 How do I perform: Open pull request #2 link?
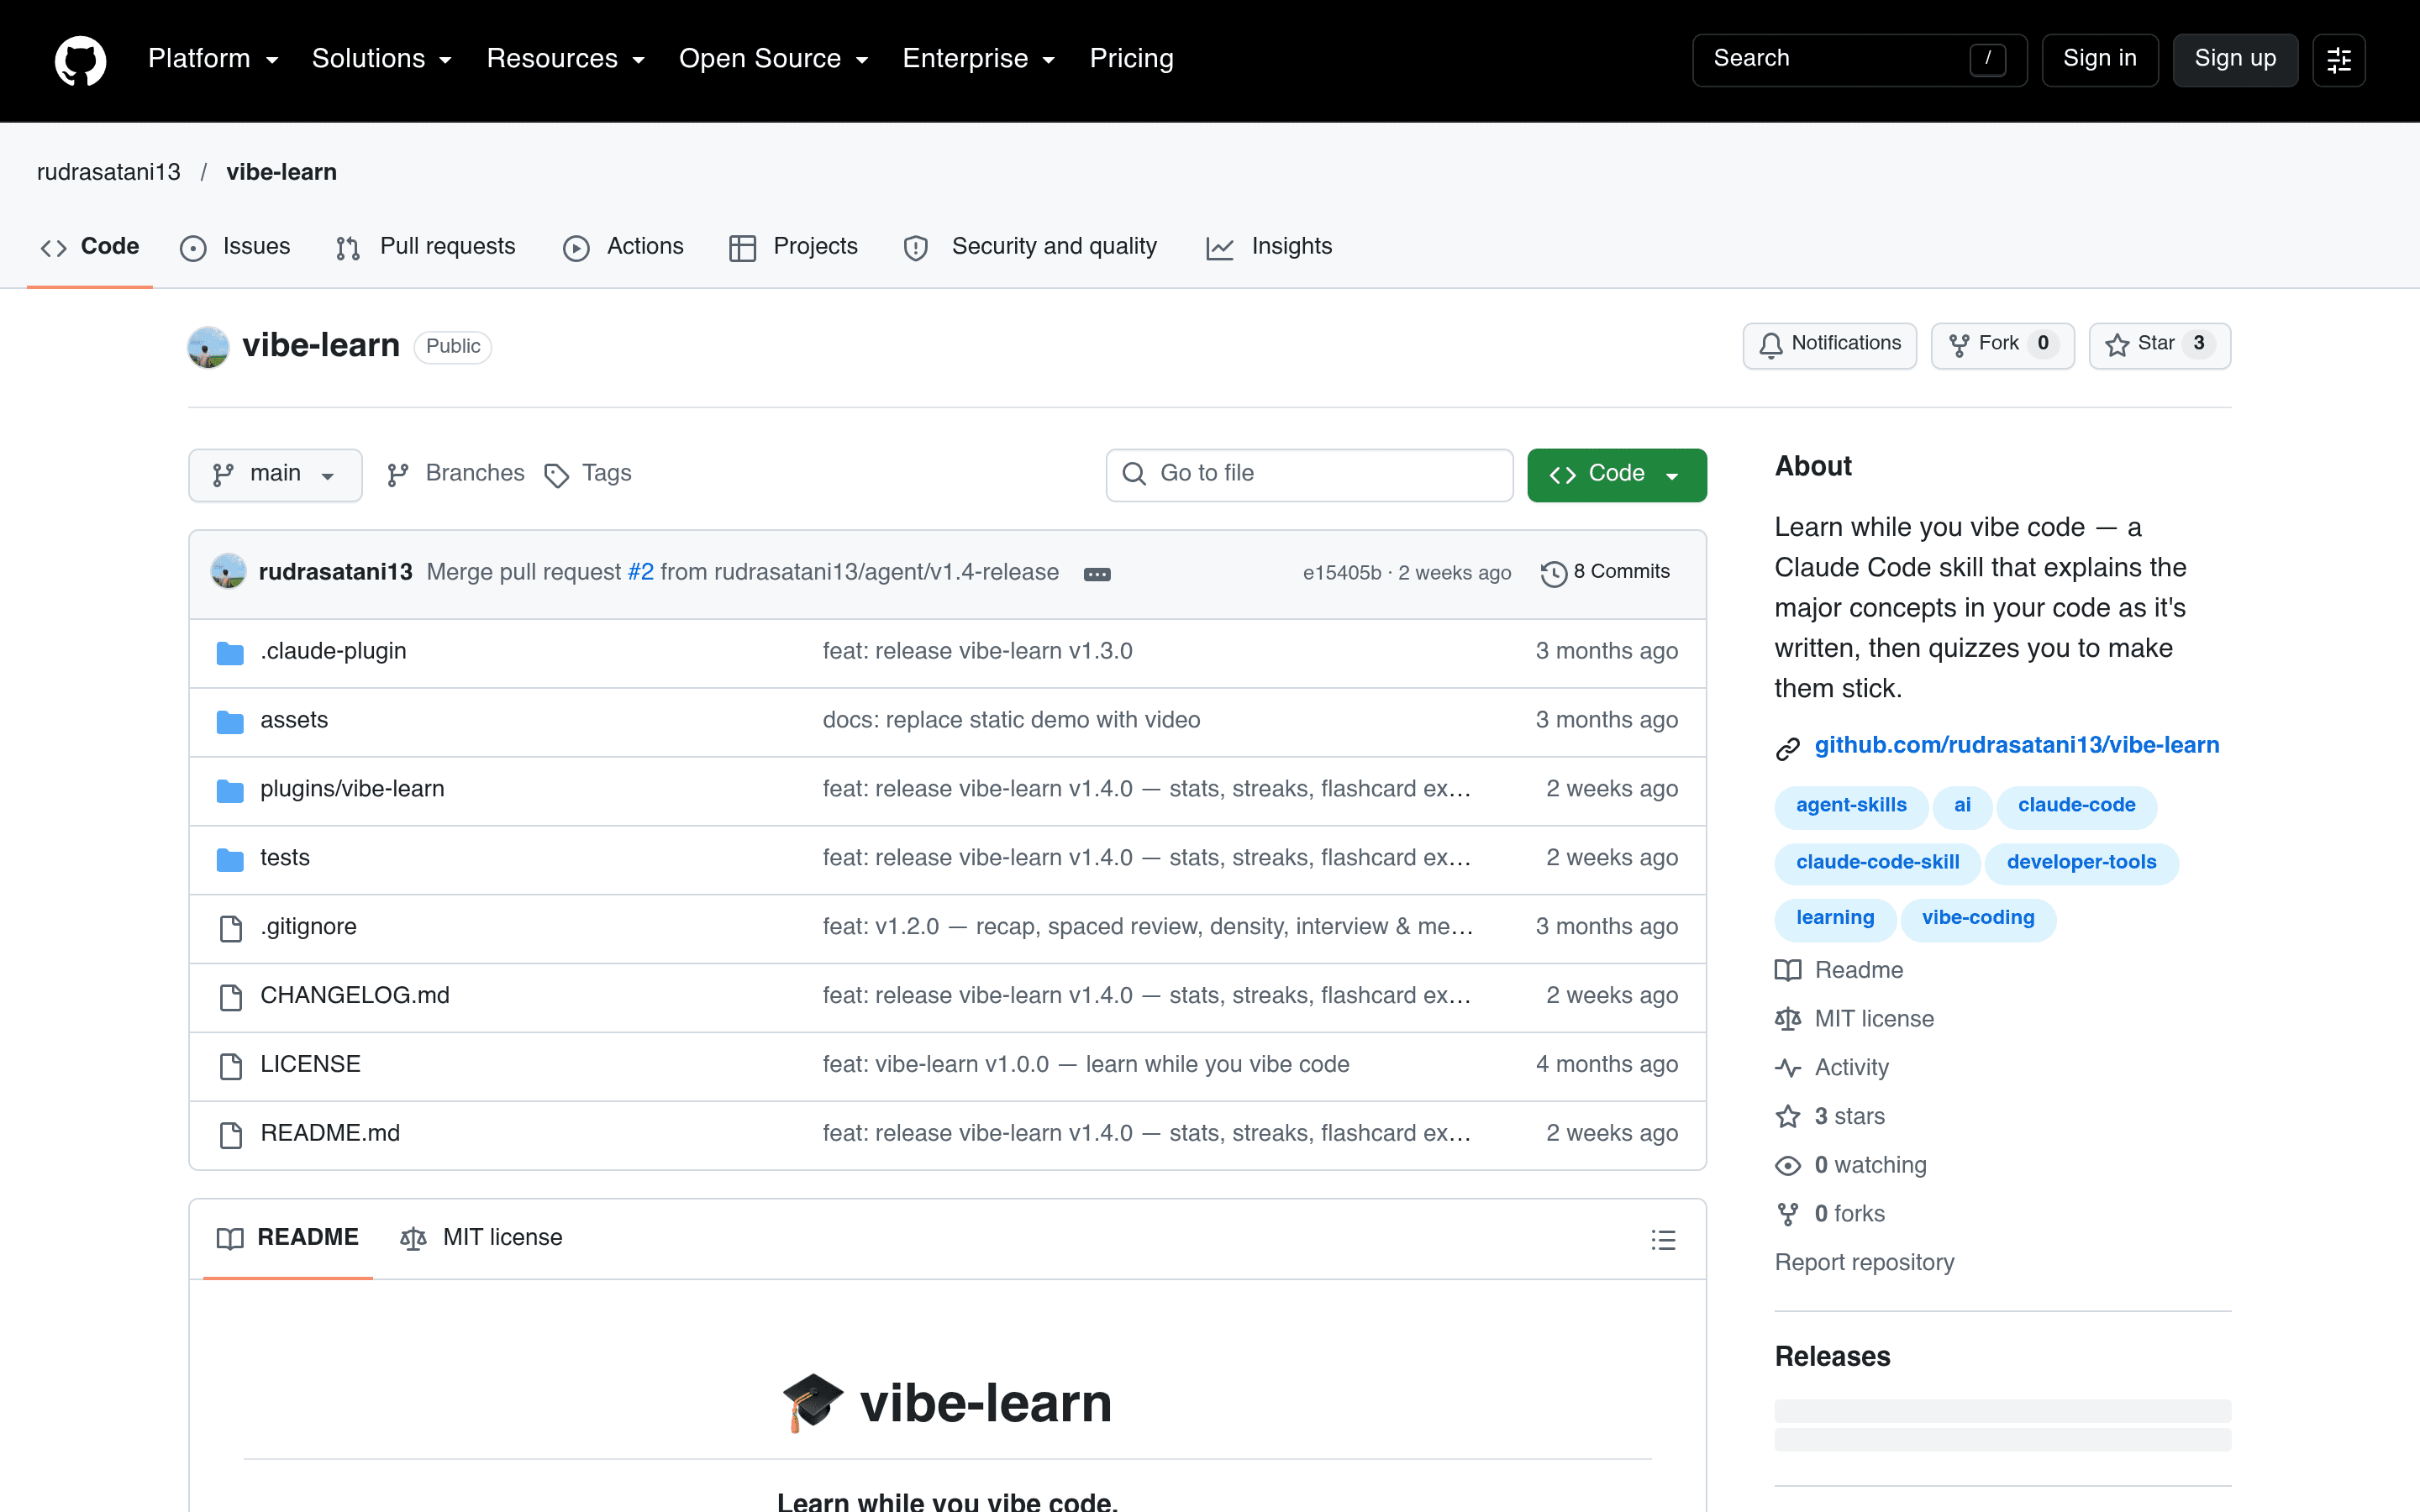[x=640, y=572]
